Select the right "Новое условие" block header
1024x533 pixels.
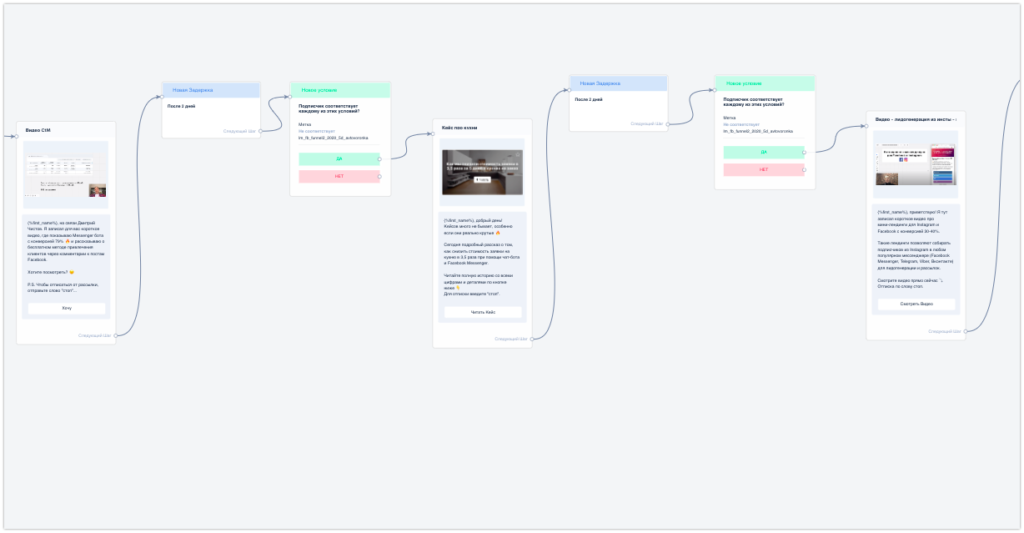tap(764, 83)
